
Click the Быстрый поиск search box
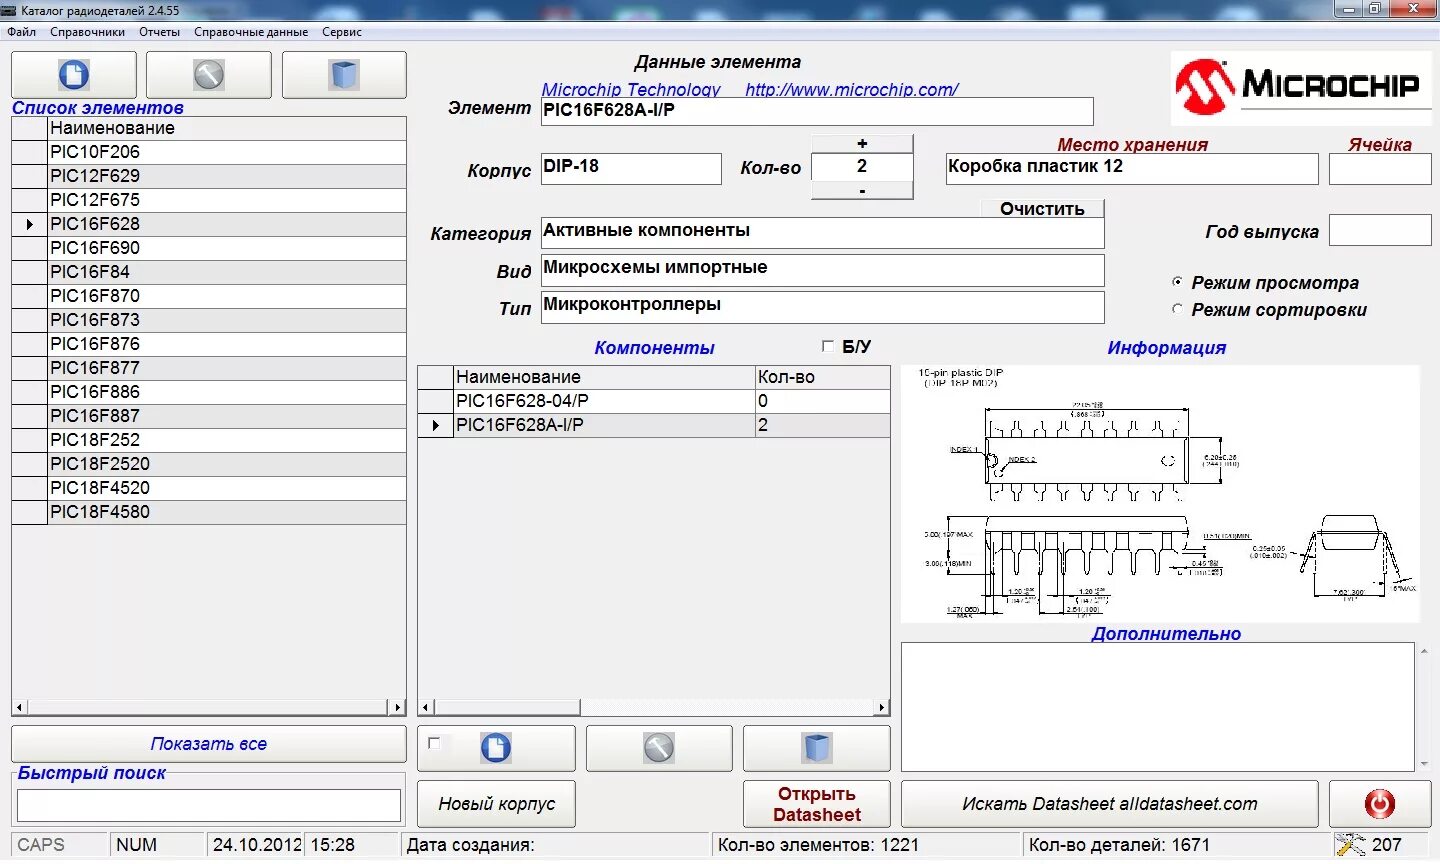pos(209,805)
